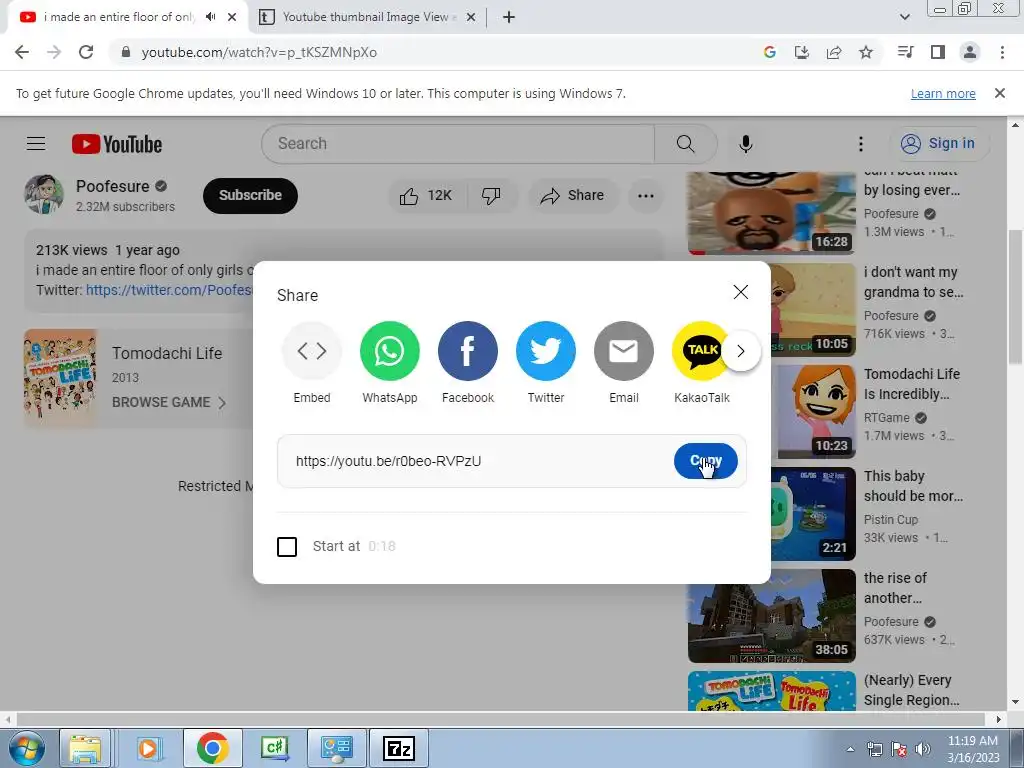Share this page icon in toolbar

[834, 52]
